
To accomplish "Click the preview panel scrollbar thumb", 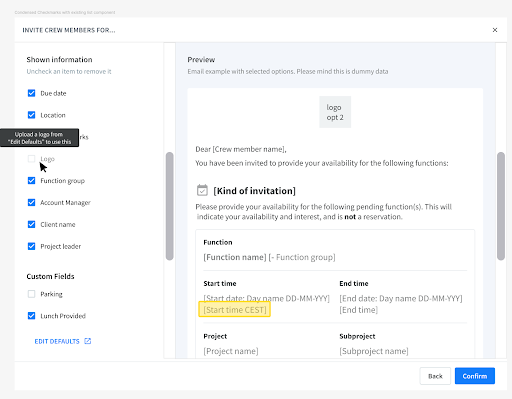I will point(501,206).
